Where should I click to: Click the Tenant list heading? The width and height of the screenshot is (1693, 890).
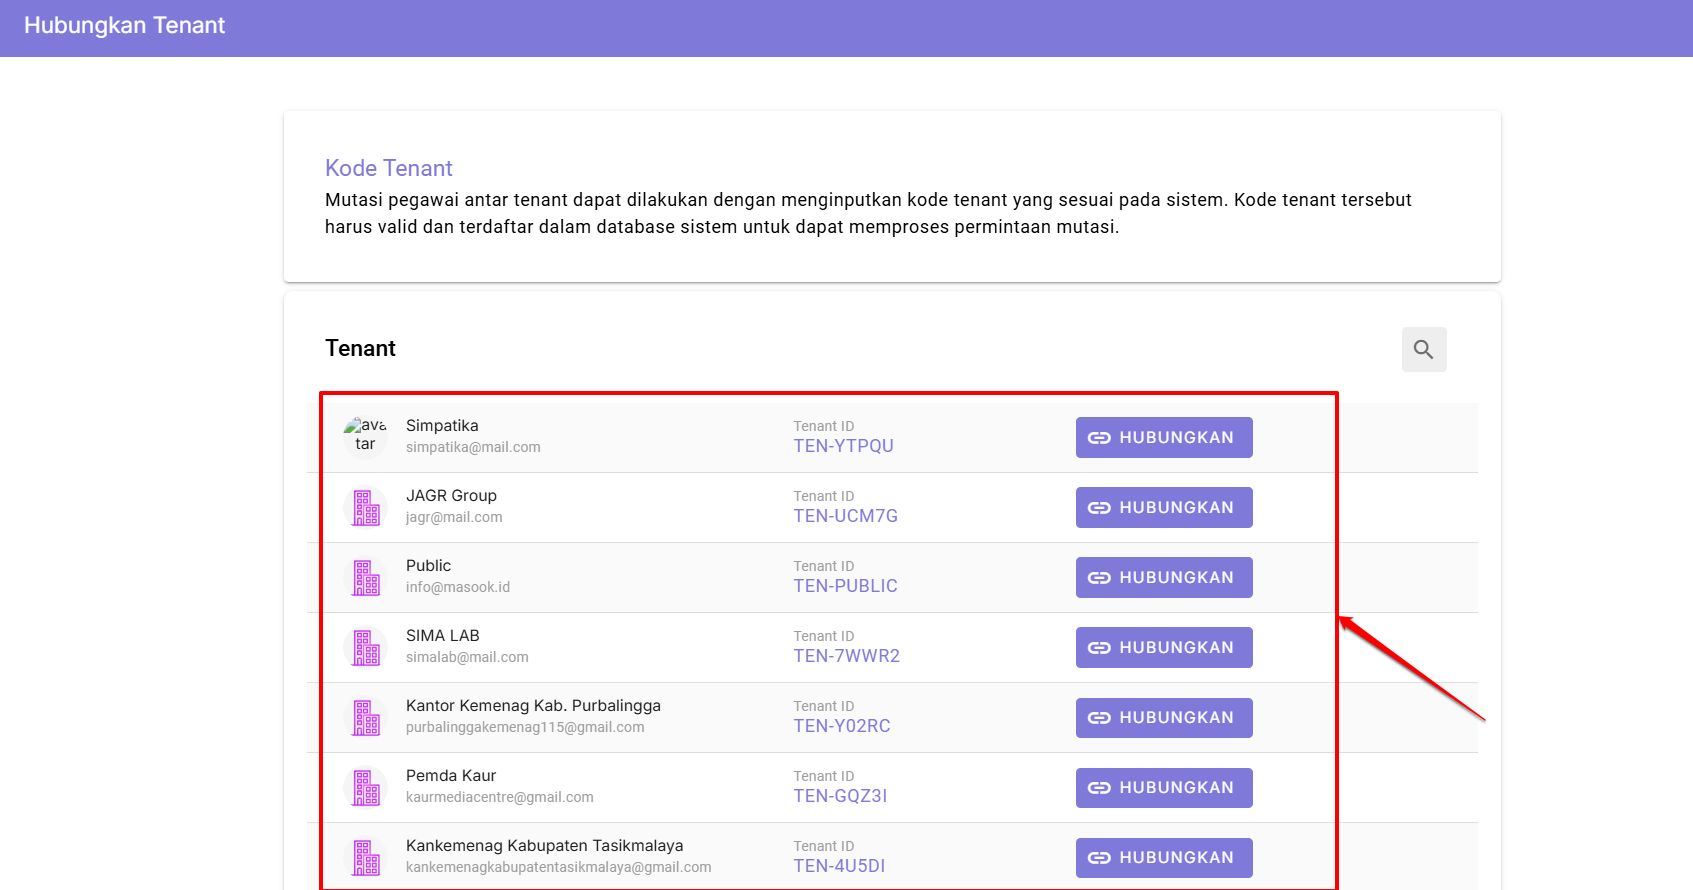360,348
